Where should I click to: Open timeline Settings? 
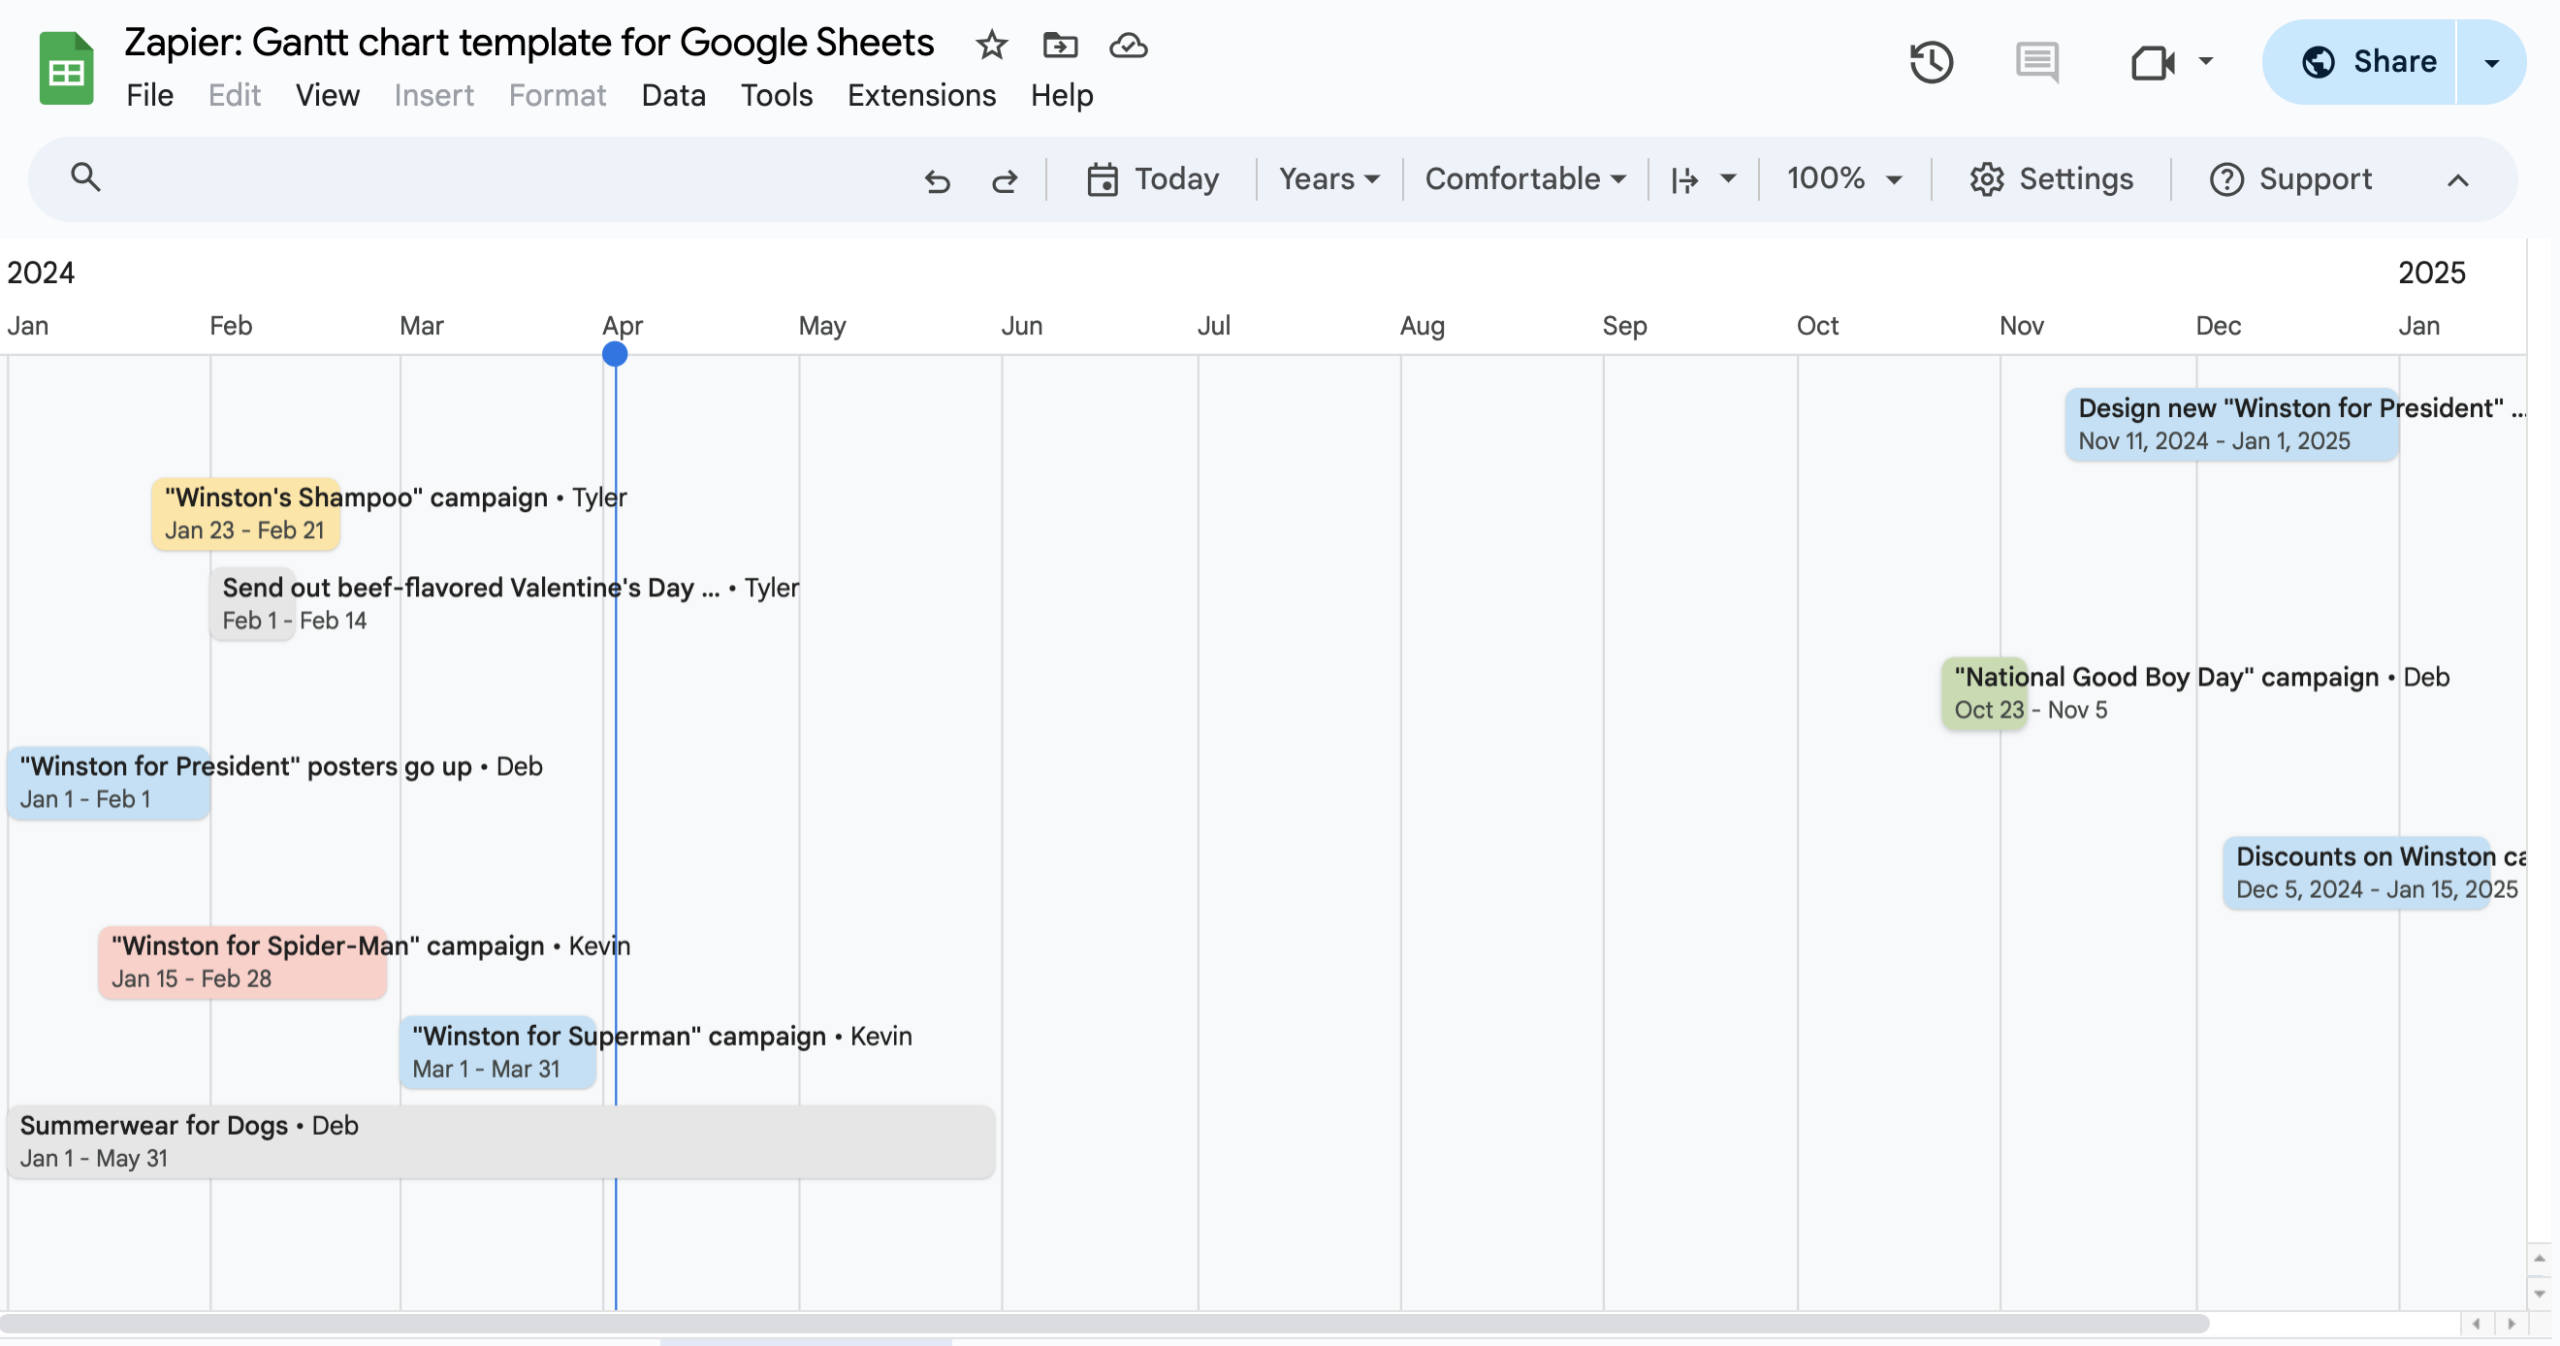point(2051,179)
